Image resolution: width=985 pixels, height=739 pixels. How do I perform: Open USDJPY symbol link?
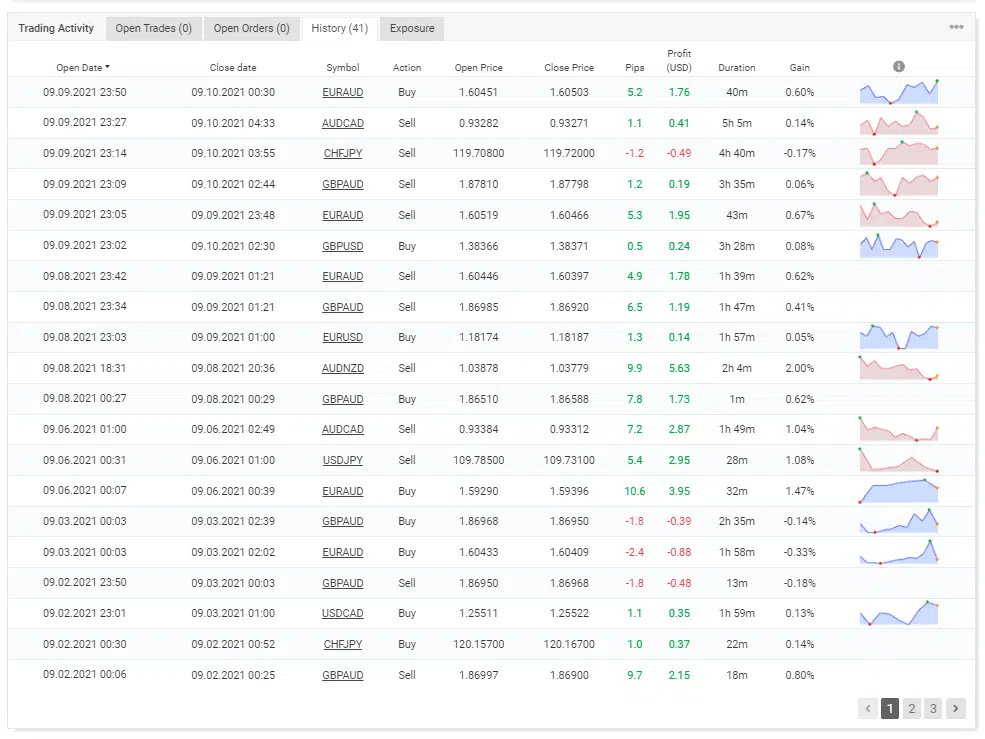(x=343, y=461)
